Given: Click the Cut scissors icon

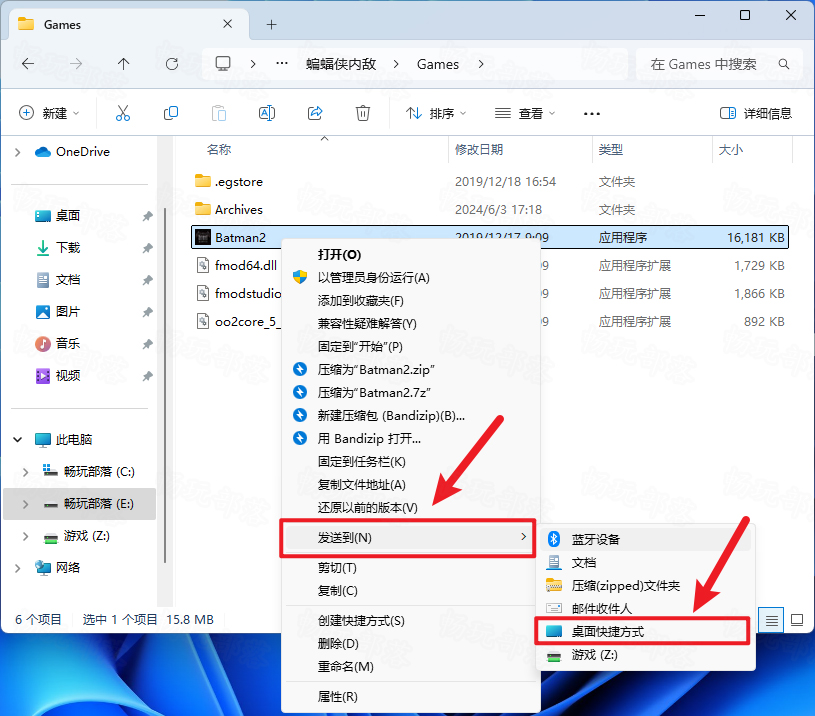Looking at the screenshot, I should coord(123,113).
